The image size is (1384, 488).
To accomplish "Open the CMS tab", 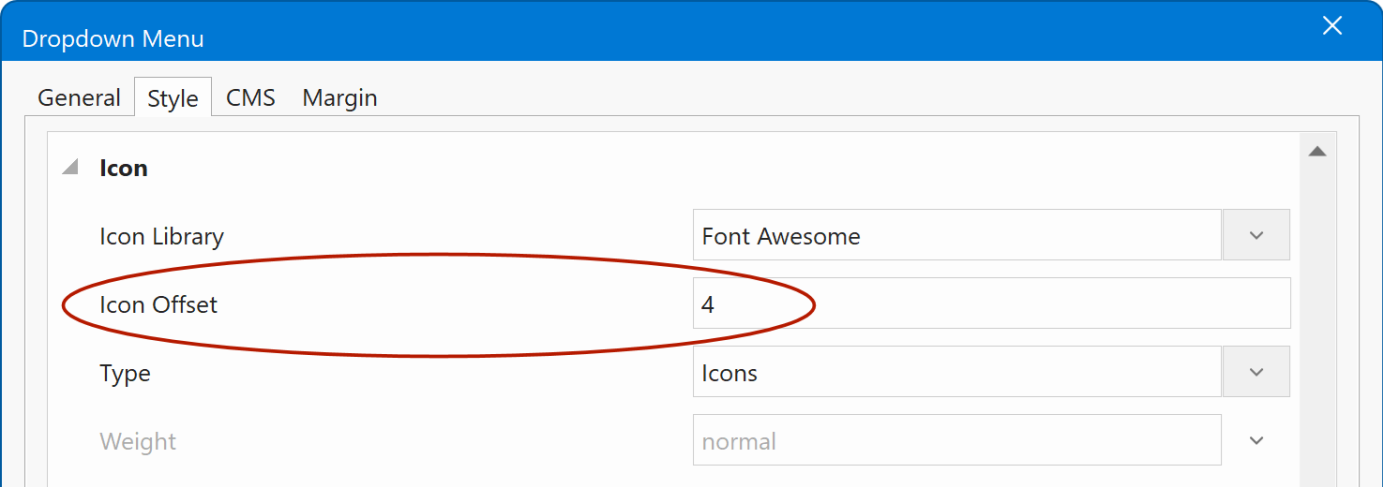I will [x=250, y=98].
